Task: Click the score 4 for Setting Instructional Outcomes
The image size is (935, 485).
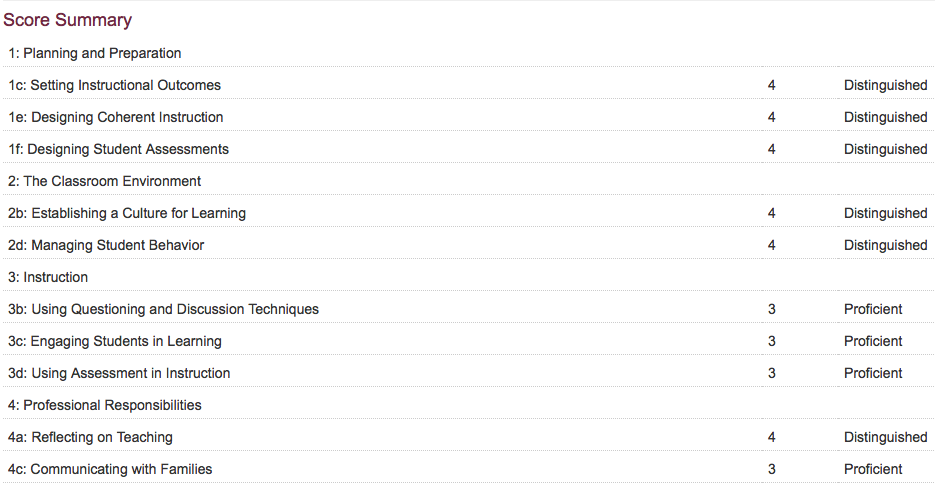Action: (x=772, y=85)
